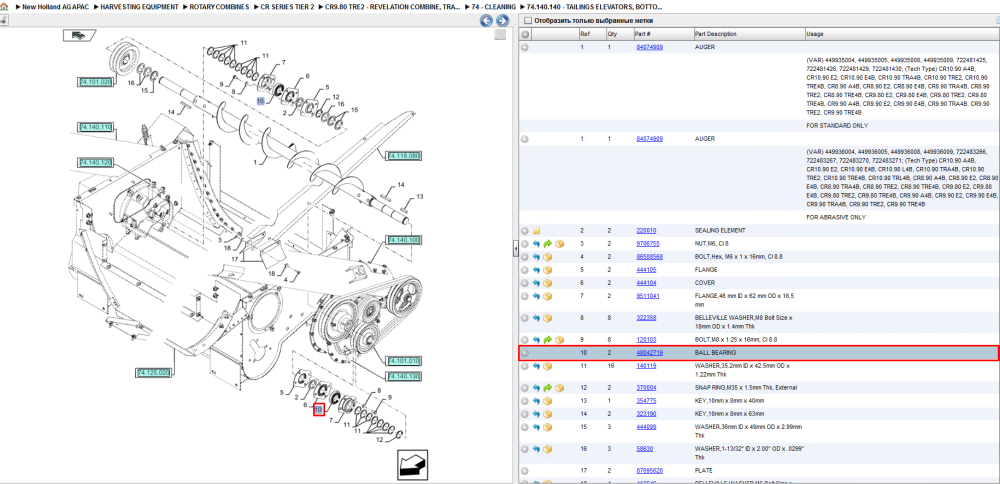The width and height of the screenshot is (1000, 484).
Task: Click round add icon on PLATE 87695620 row
Action: pyautogui.click(x=525, y=471)
